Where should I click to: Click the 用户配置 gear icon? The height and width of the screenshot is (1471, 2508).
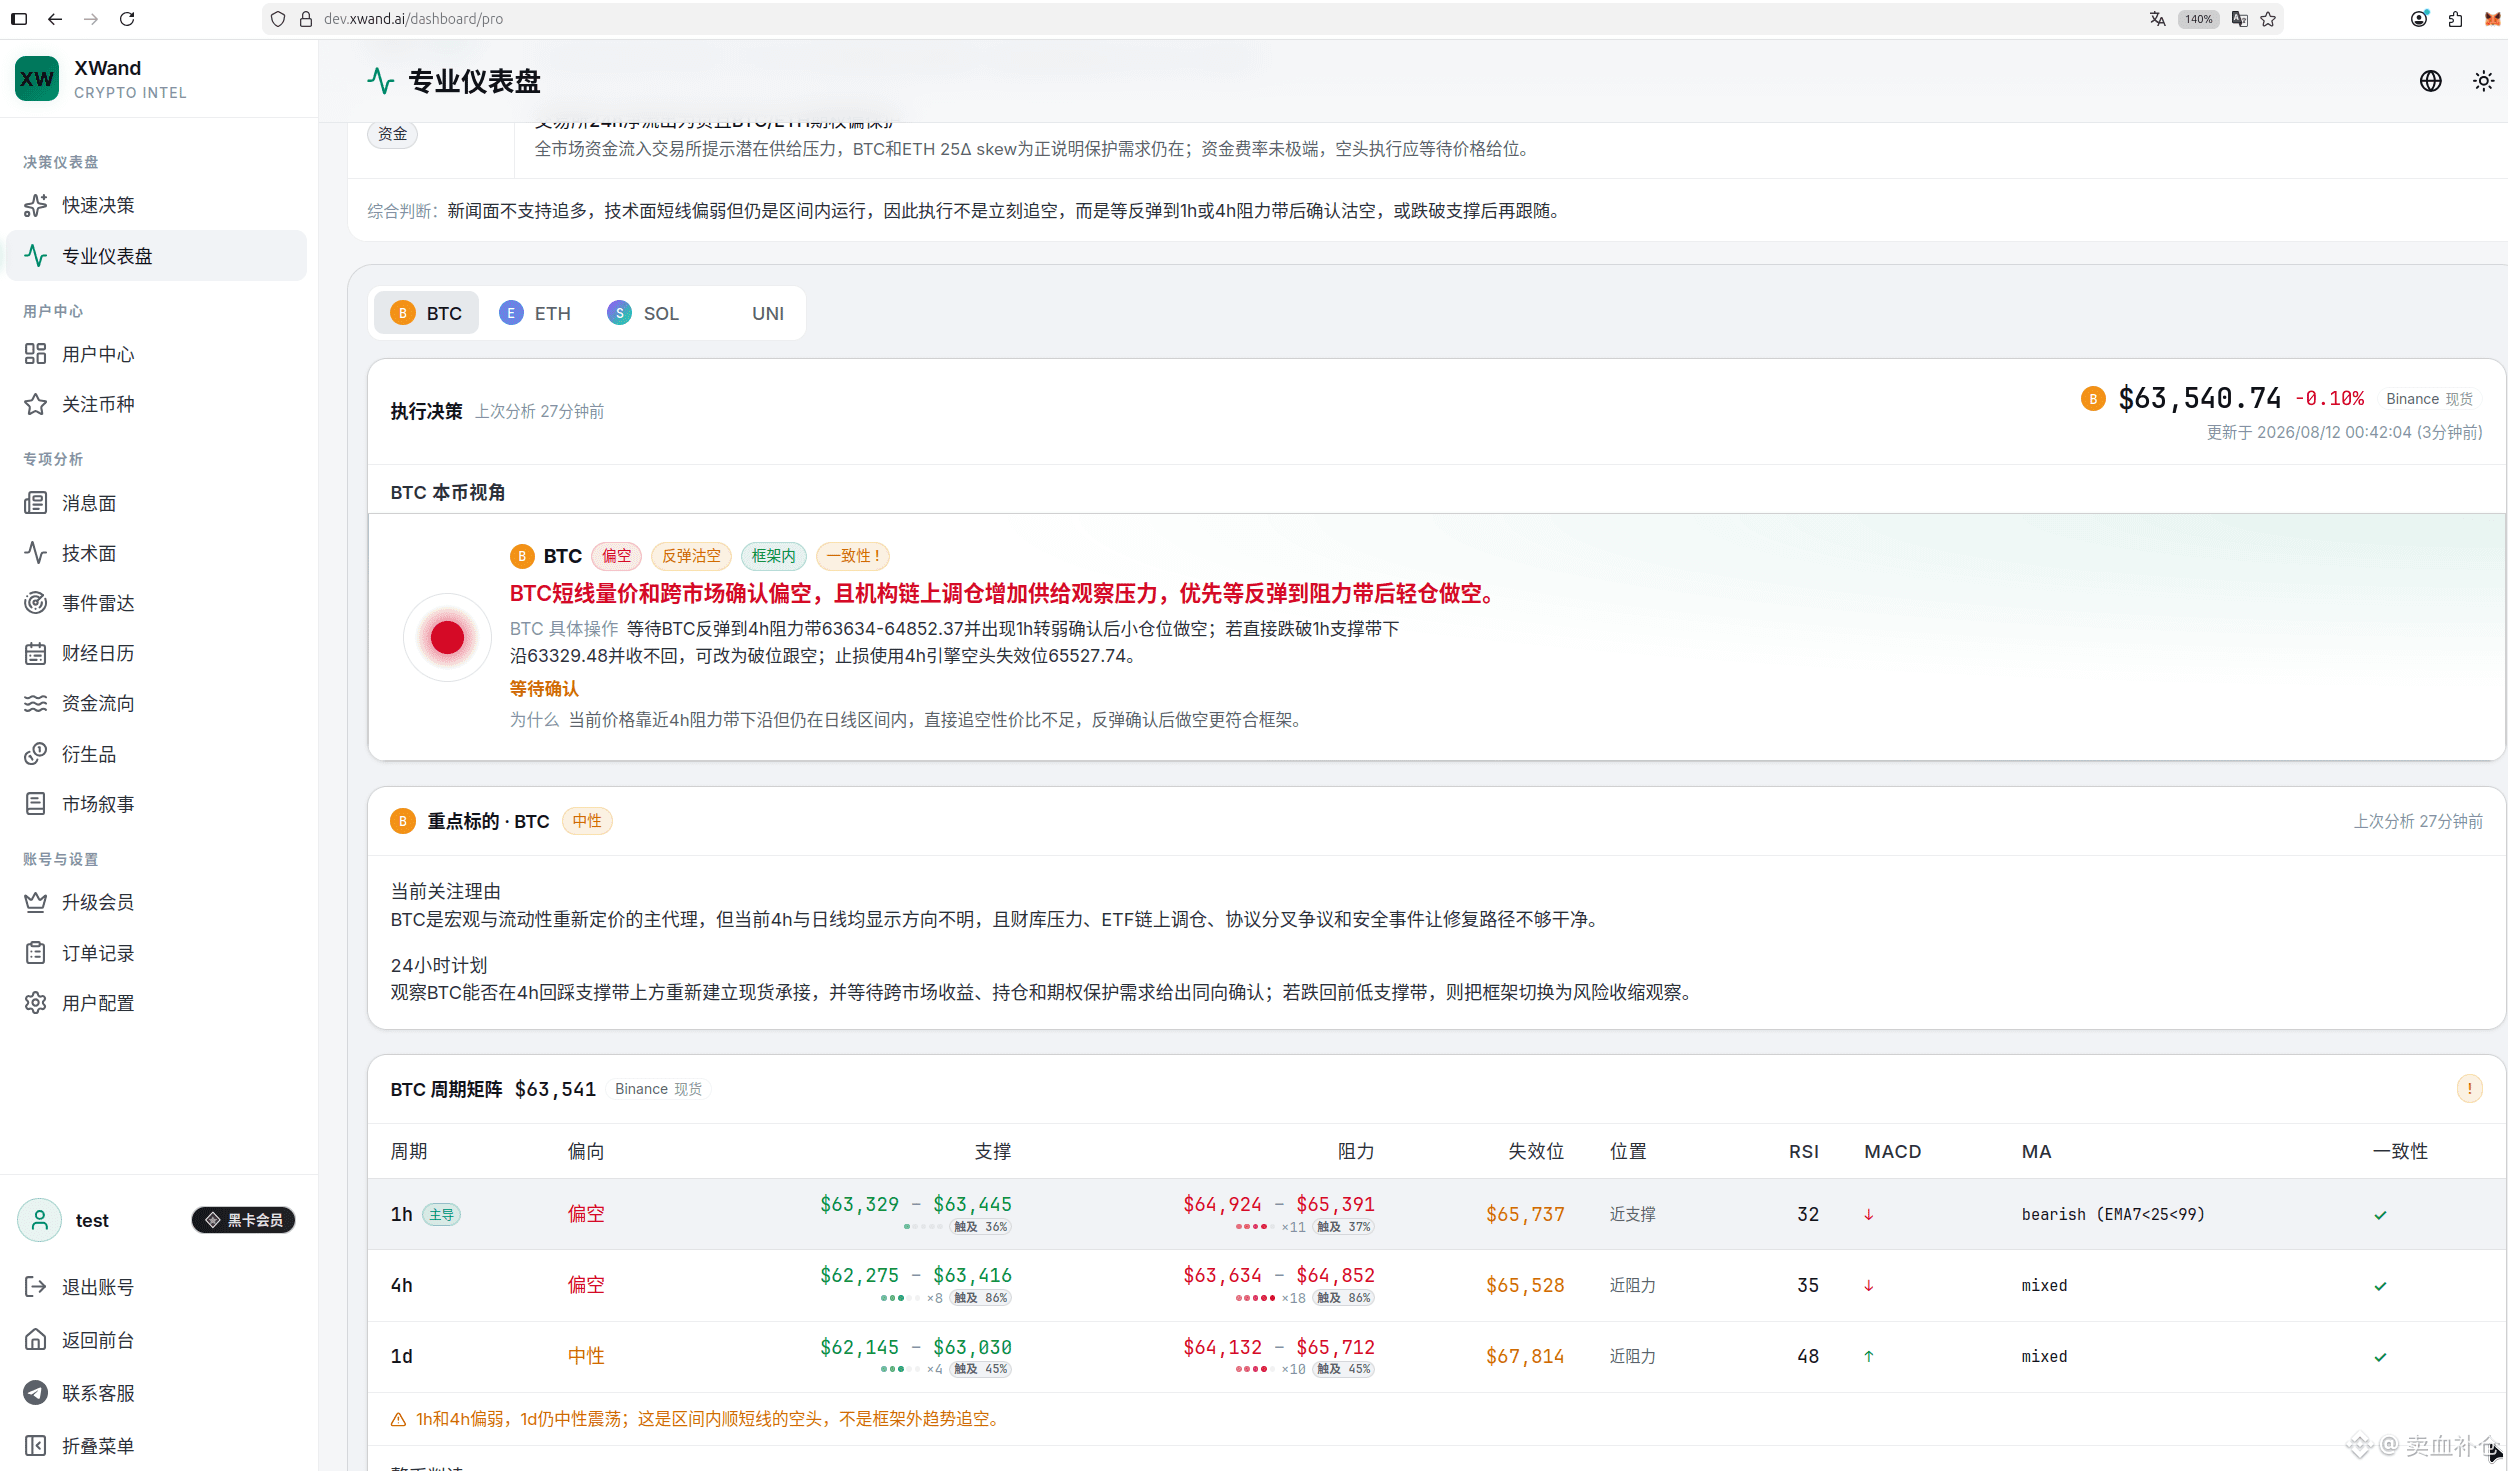coord(36,1003)
